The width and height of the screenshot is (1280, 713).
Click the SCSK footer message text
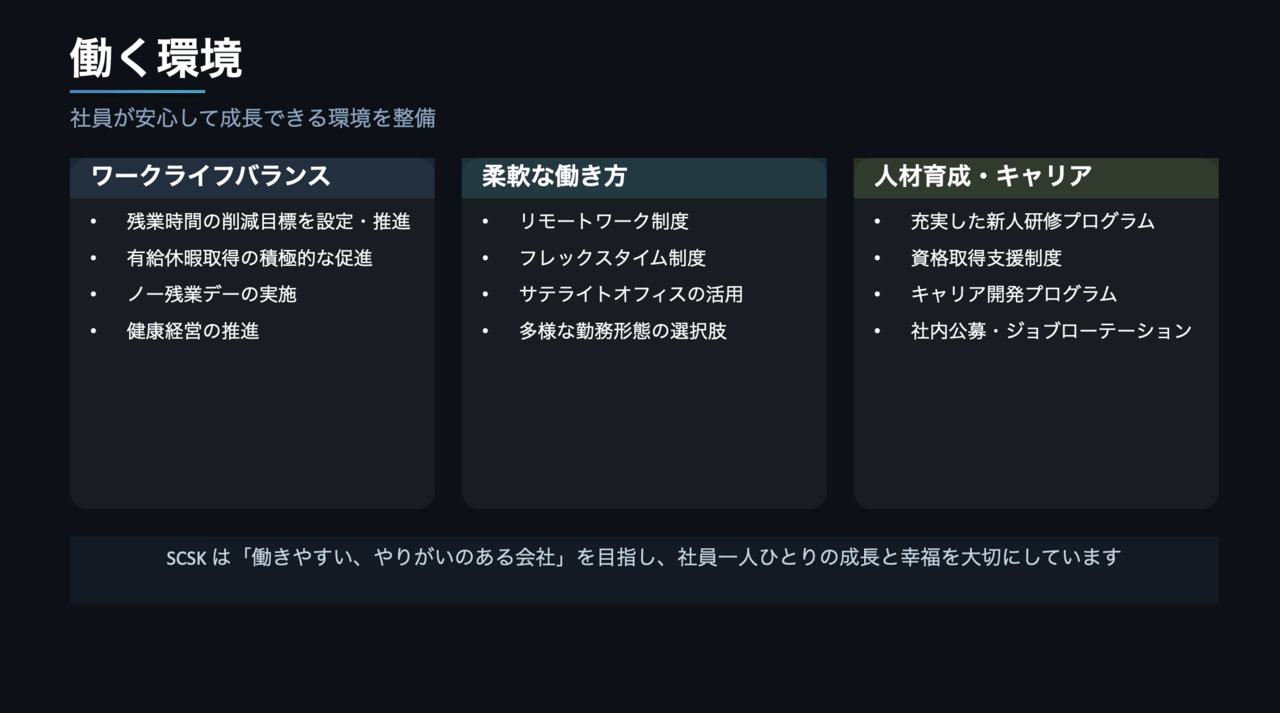click(x=644, y=557)
